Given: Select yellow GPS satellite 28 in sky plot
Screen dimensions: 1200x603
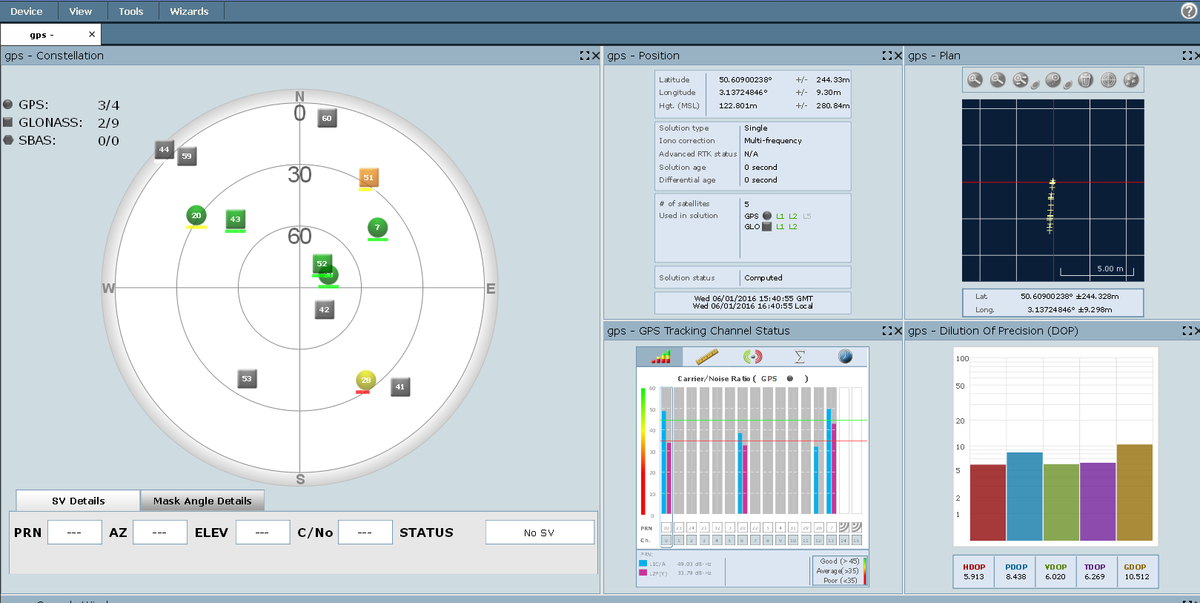Looking at the screenshot, I should pos(367,380).
